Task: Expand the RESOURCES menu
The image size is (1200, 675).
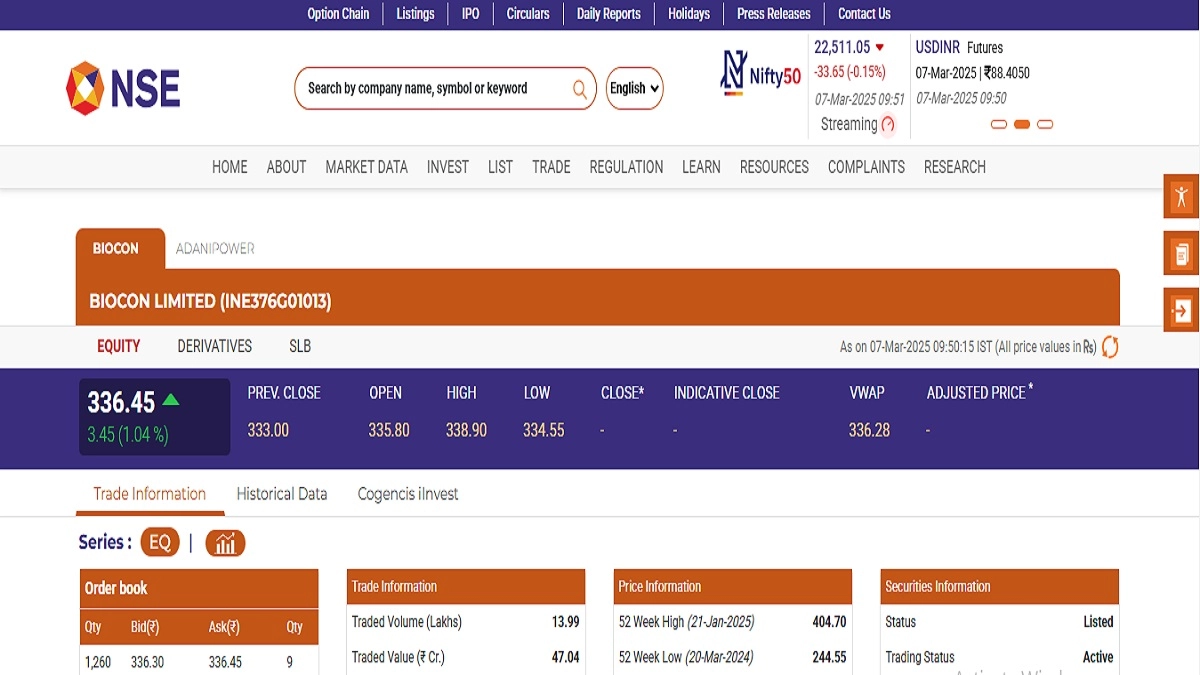Action: (x=774, y=167)
